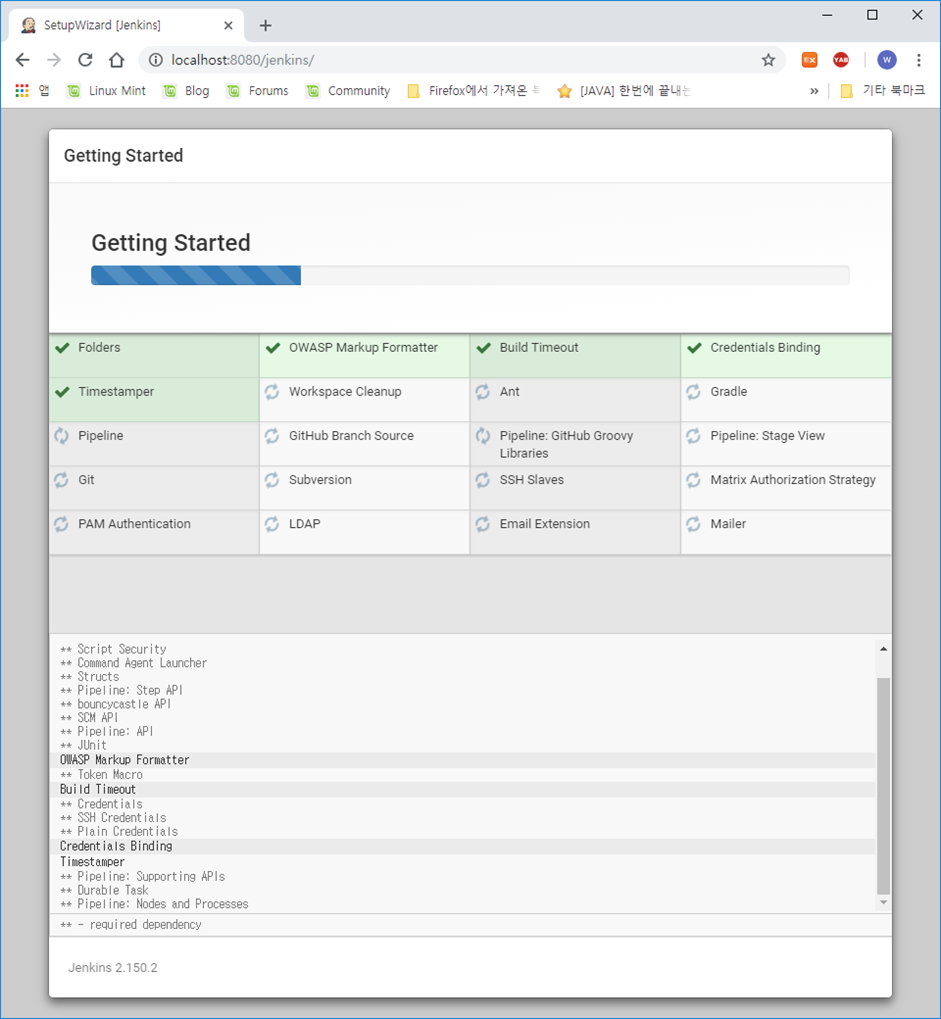Select the SetupWizard [Jenkins] tab
941x1019 pixels.
tap(127, 25)
